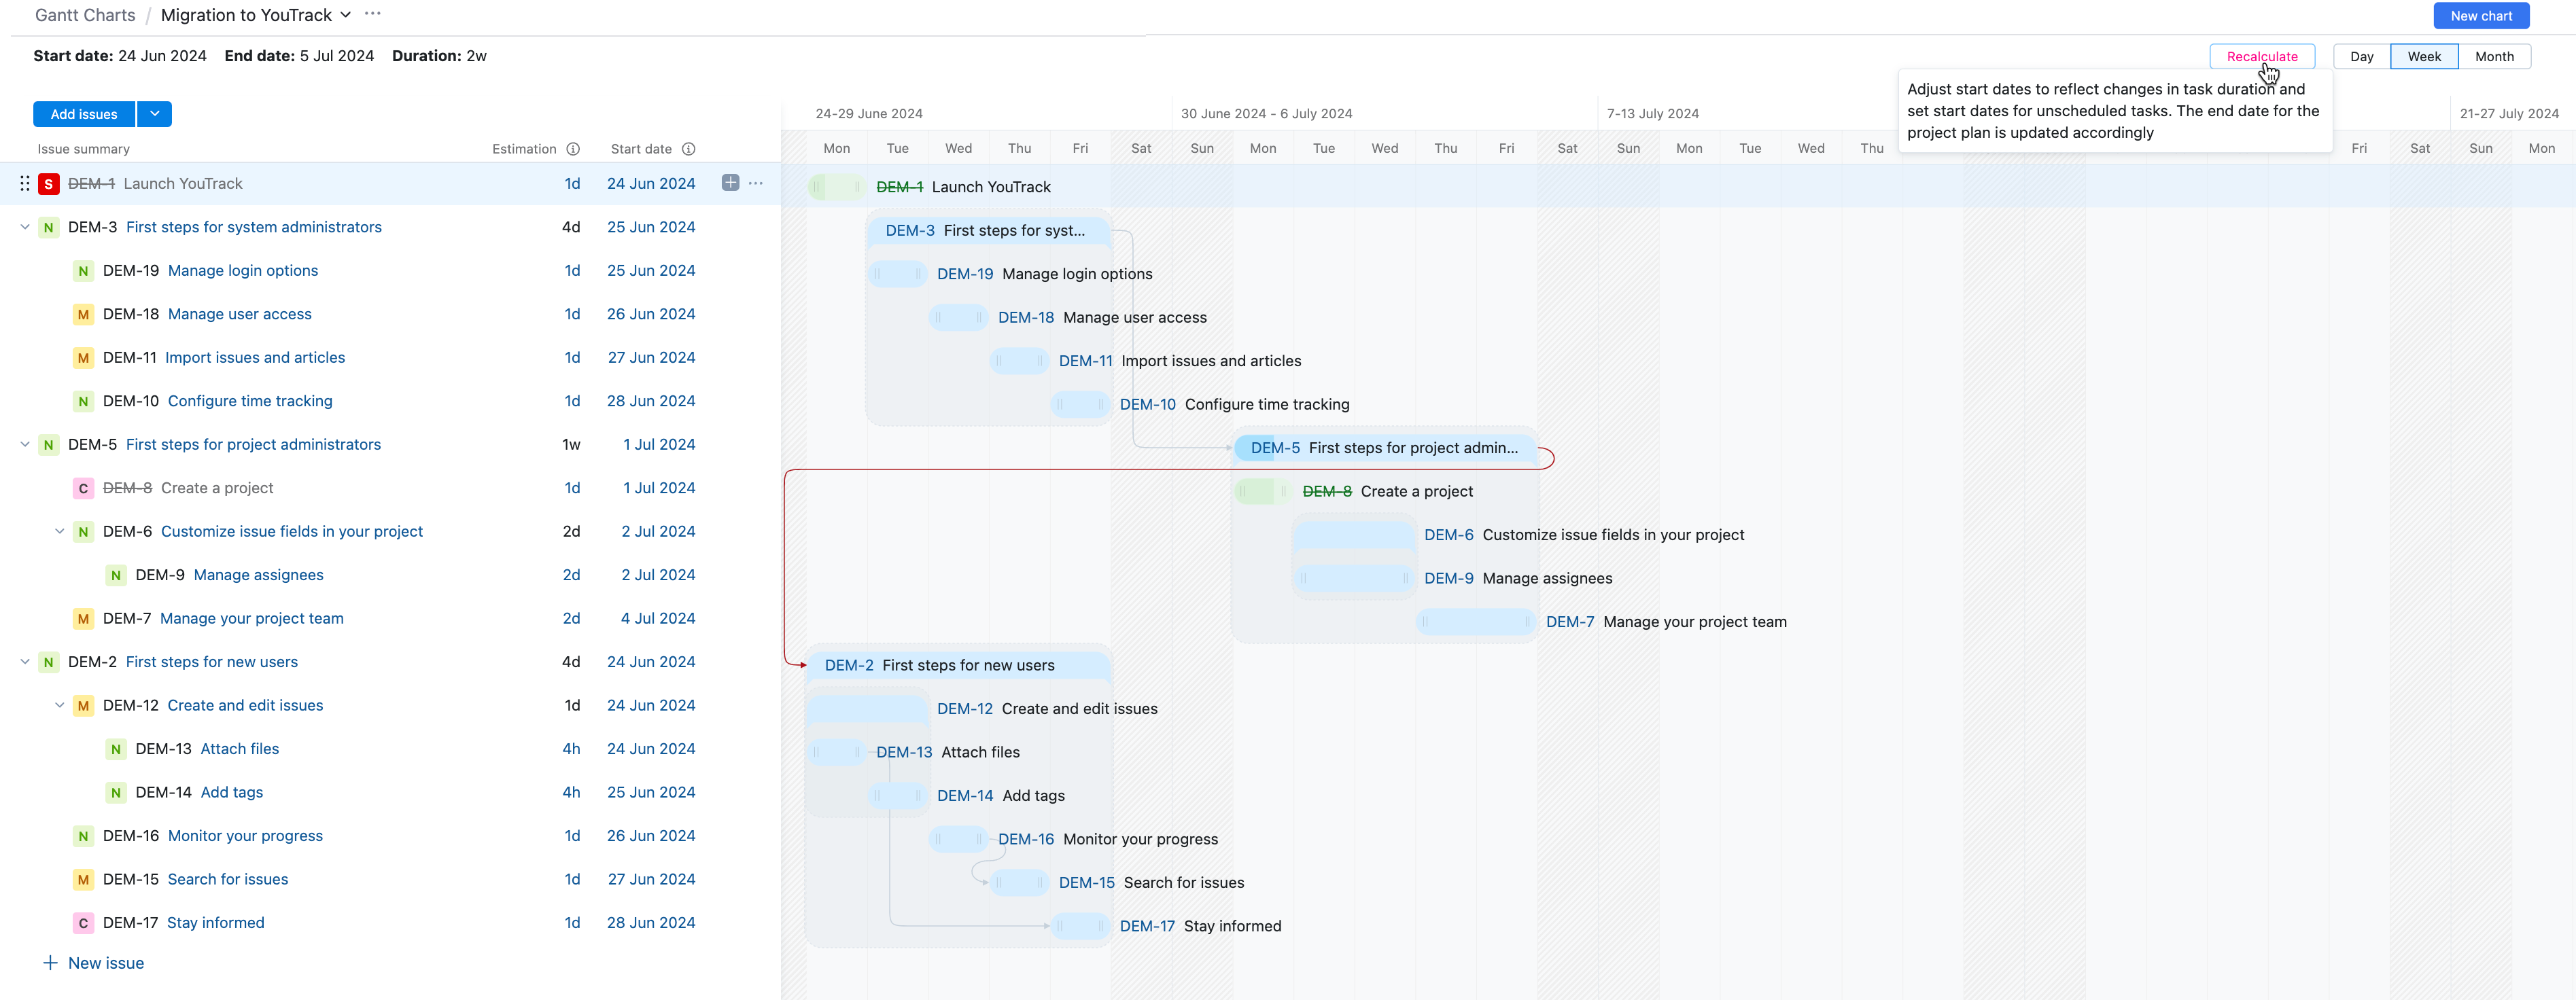Switch the timeline to Month view
2576x1000 pixels.
point(2495,56)
